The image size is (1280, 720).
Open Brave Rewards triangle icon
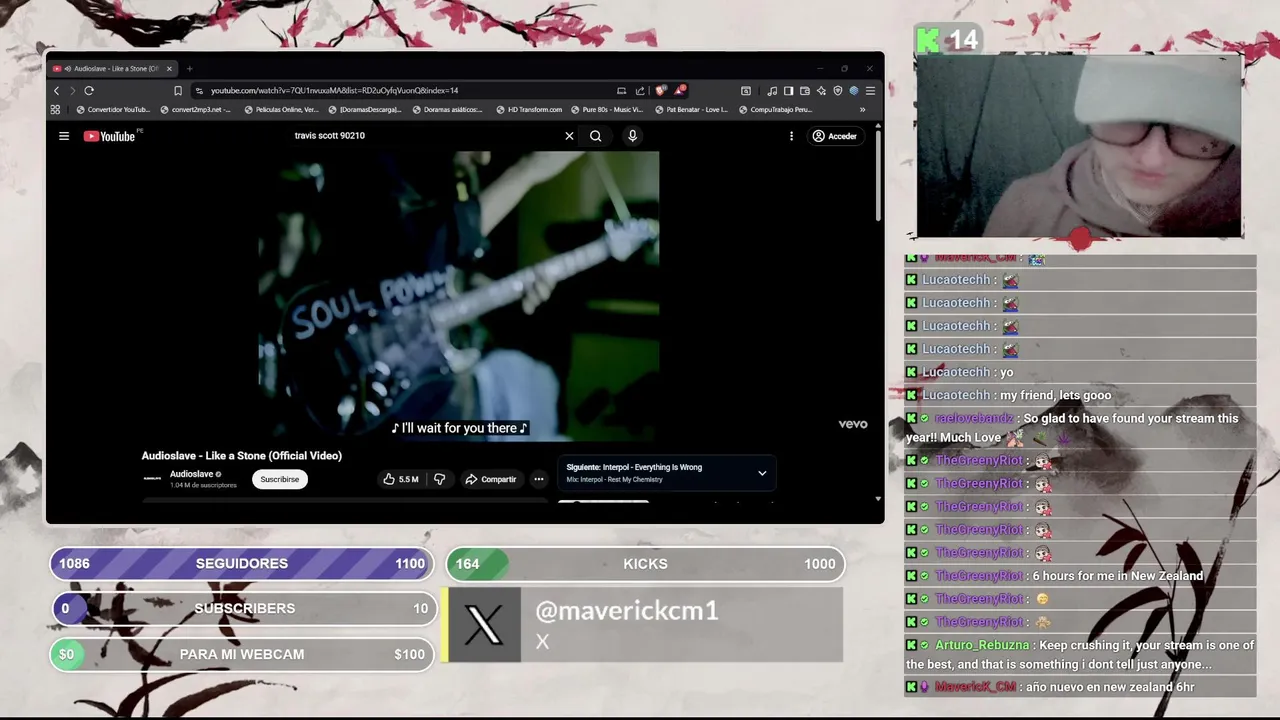(679, 90)
